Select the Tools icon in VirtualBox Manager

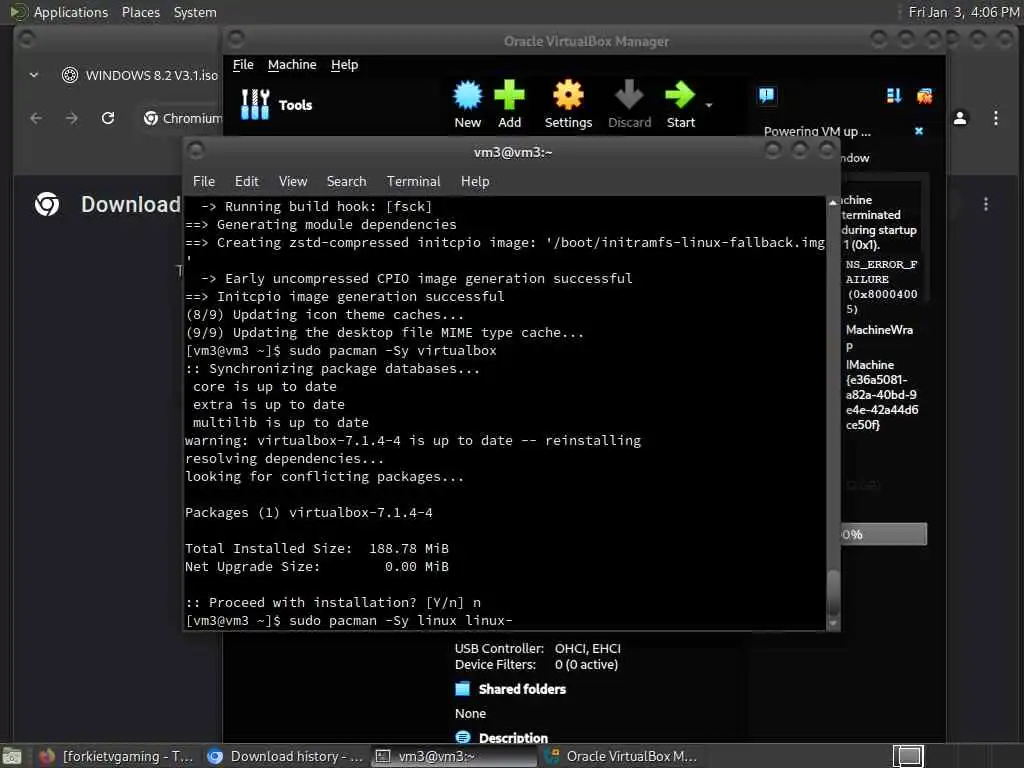(x=255, y=104)
